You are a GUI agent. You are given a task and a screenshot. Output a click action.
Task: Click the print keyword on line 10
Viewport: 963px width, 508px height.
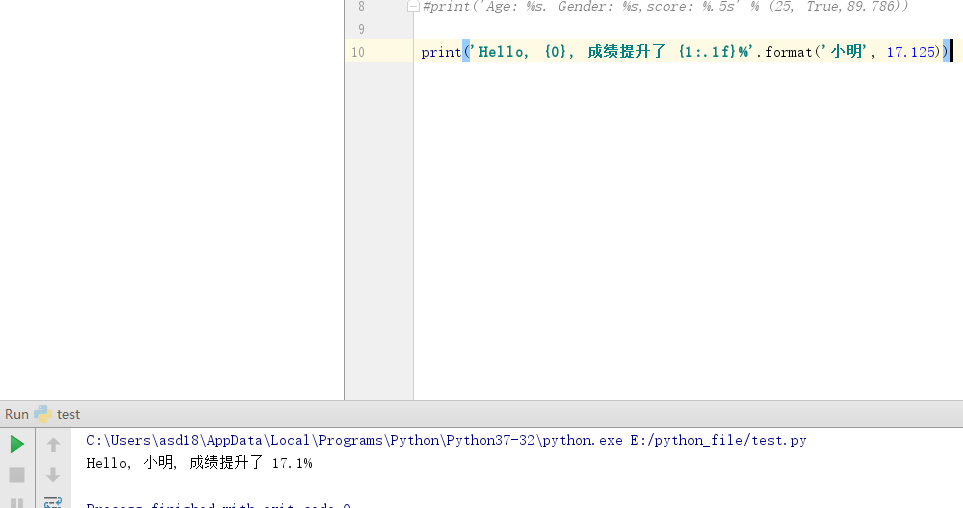pyautogui.click(x=441, y=52)
